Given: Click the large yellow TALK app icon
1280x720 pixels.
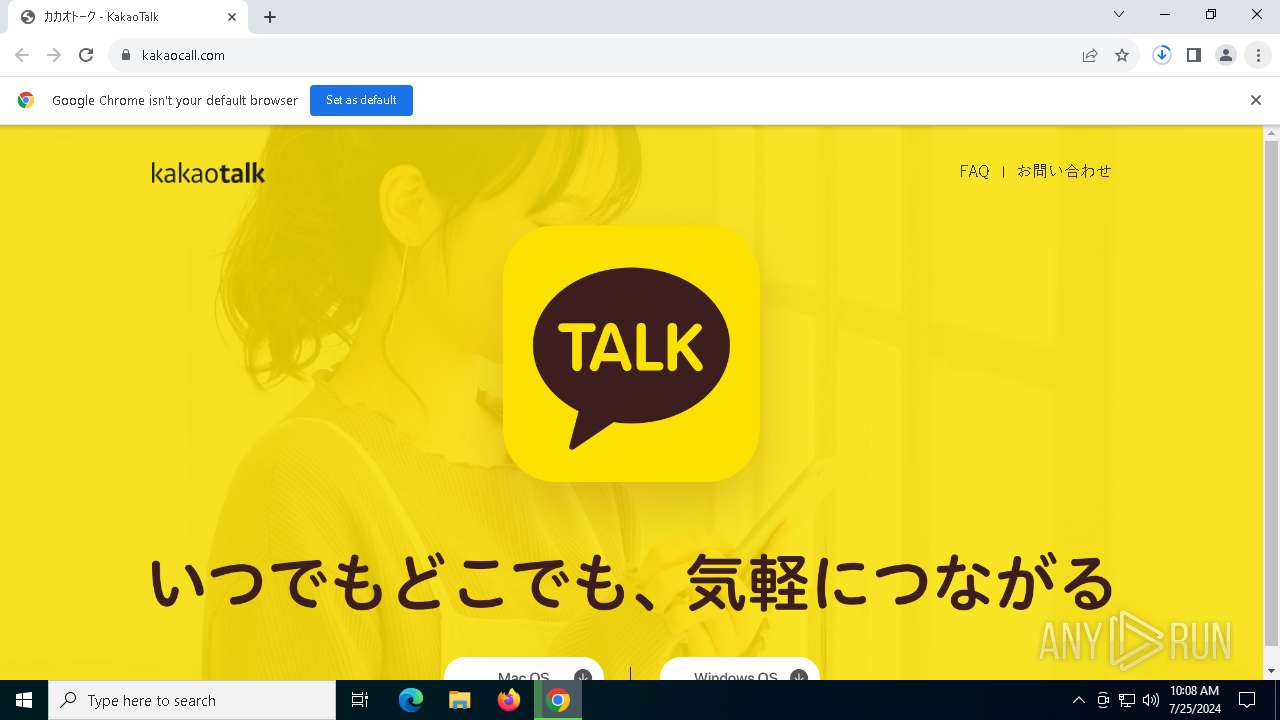Looking at the screenshot, I should (631, 354).
